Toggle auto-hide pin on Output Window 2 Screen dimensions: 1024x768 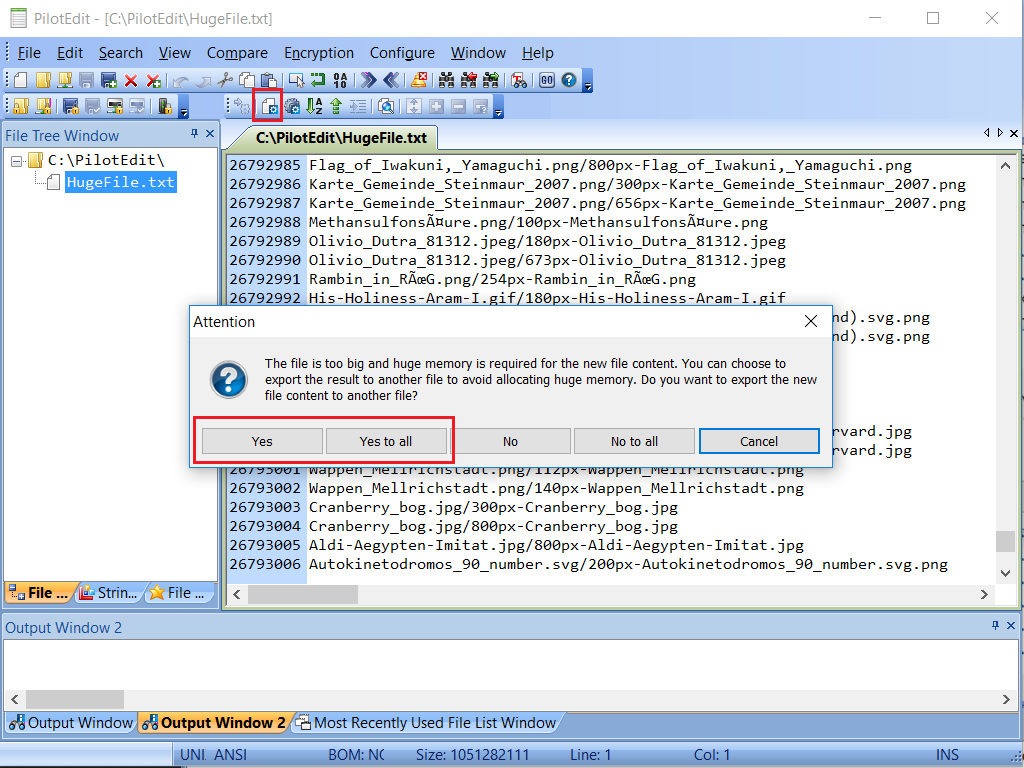click(994, 627)
